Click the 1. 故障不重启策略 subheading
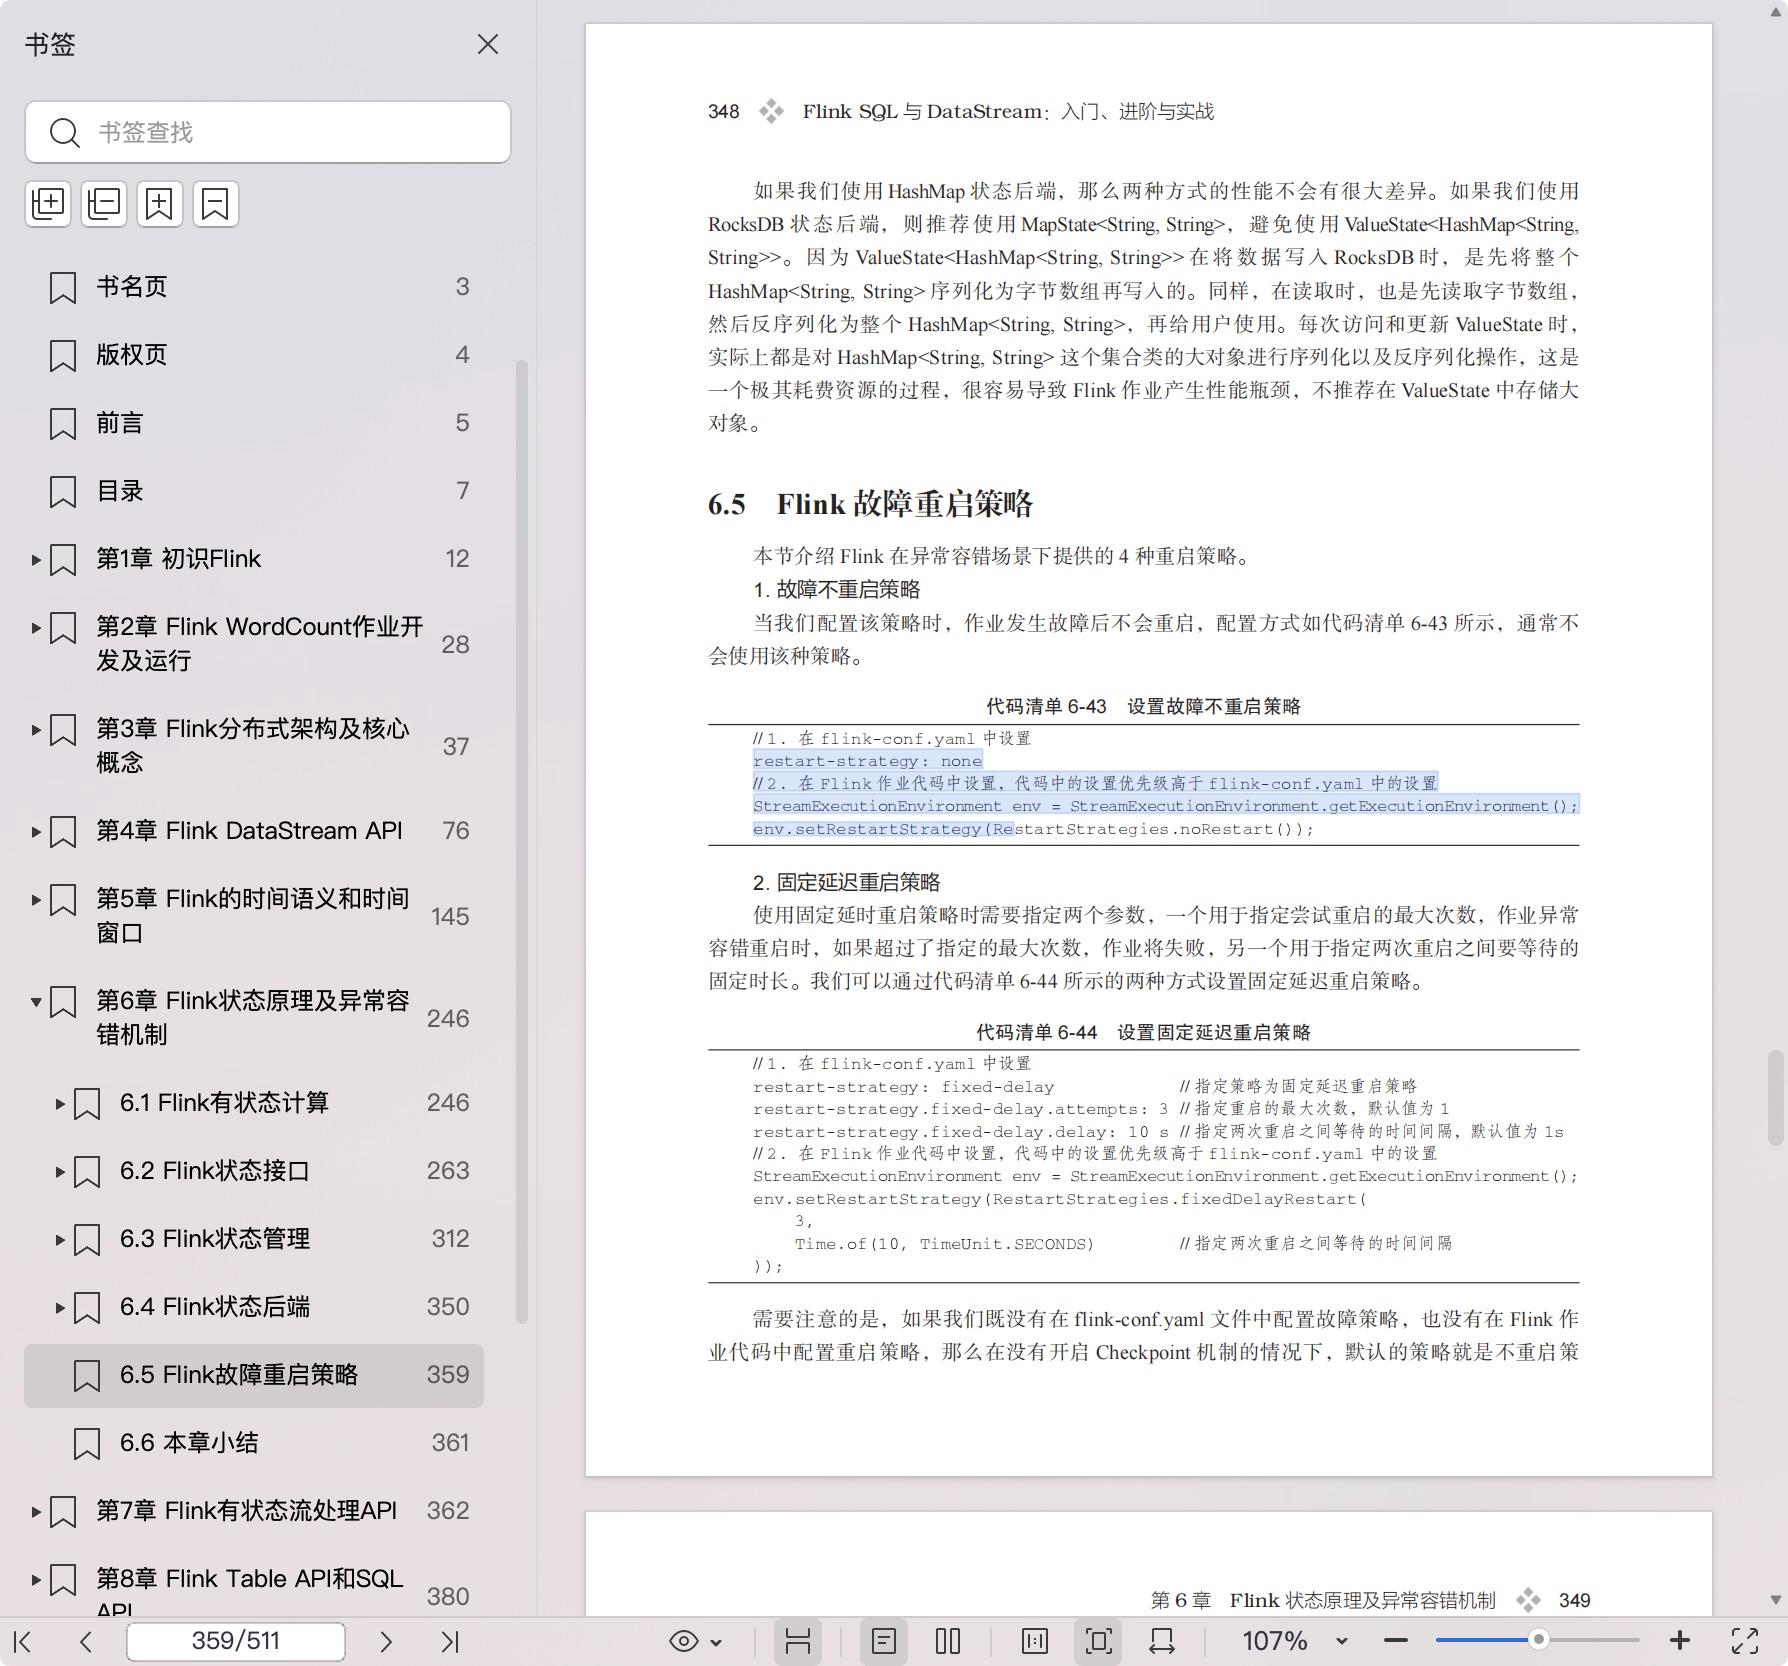This screenshot has width=1788, height=1666. (x=836, y=589)
